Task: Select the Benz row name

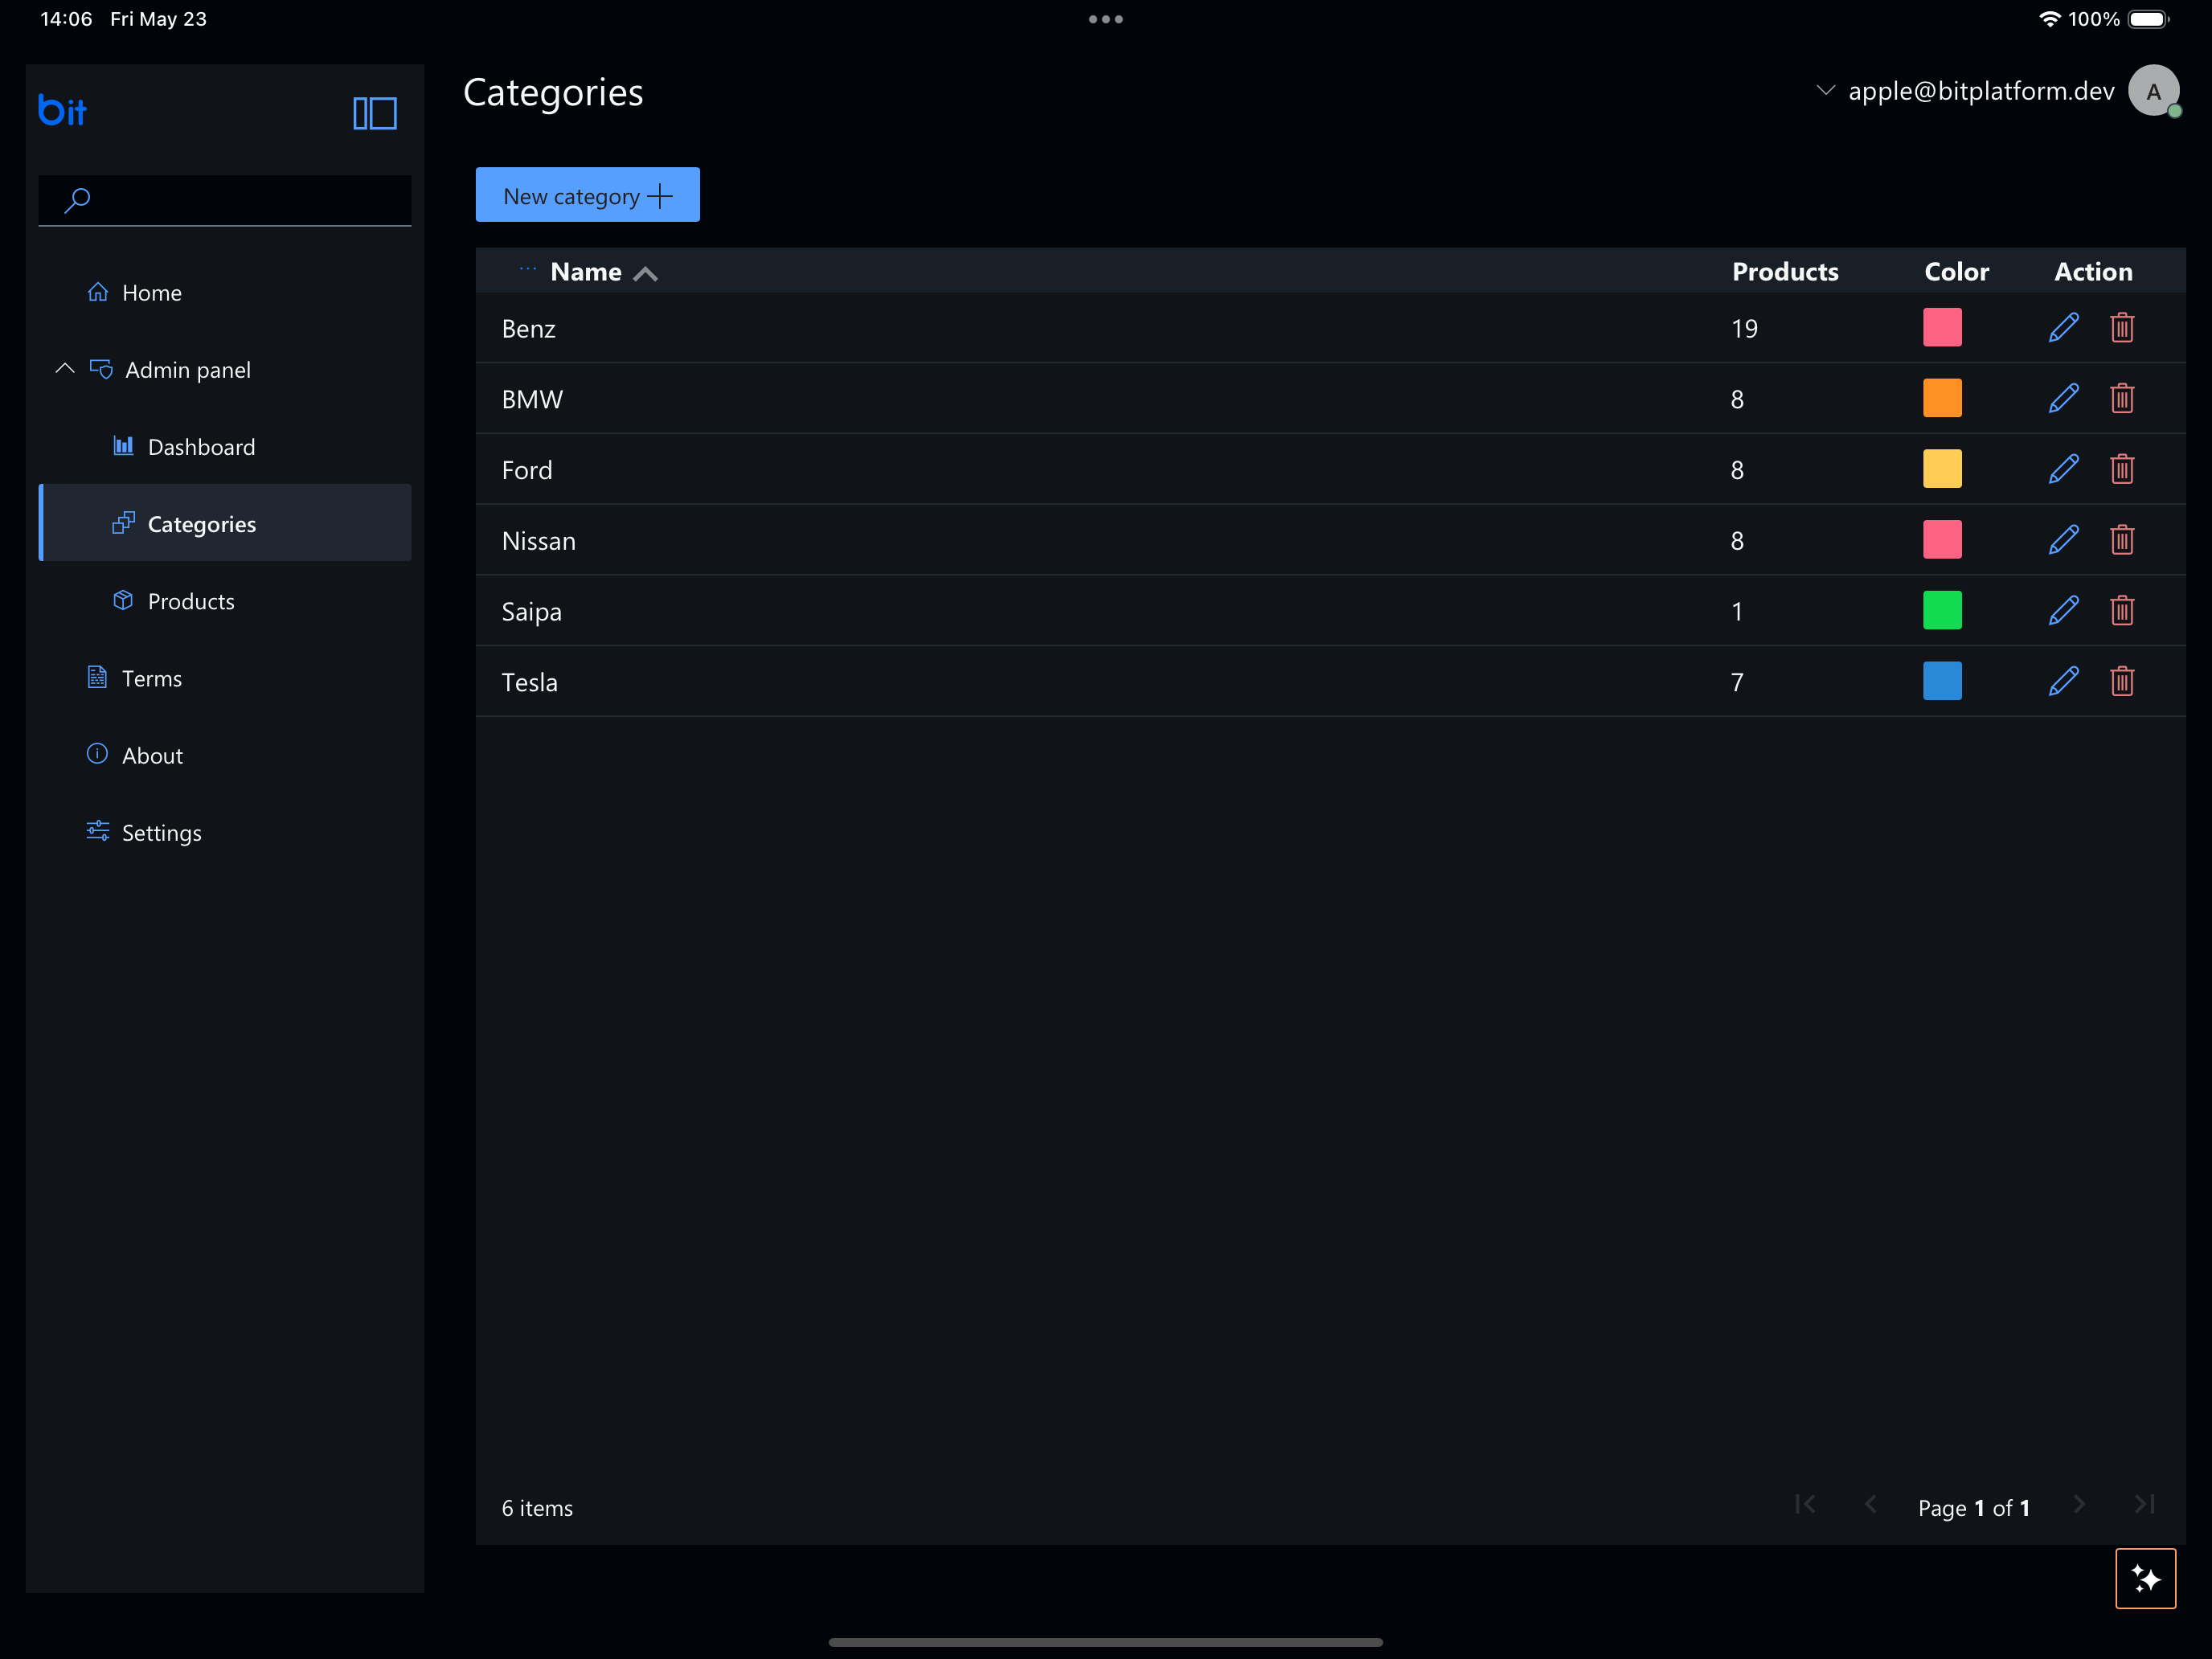Action: [528, 329]
